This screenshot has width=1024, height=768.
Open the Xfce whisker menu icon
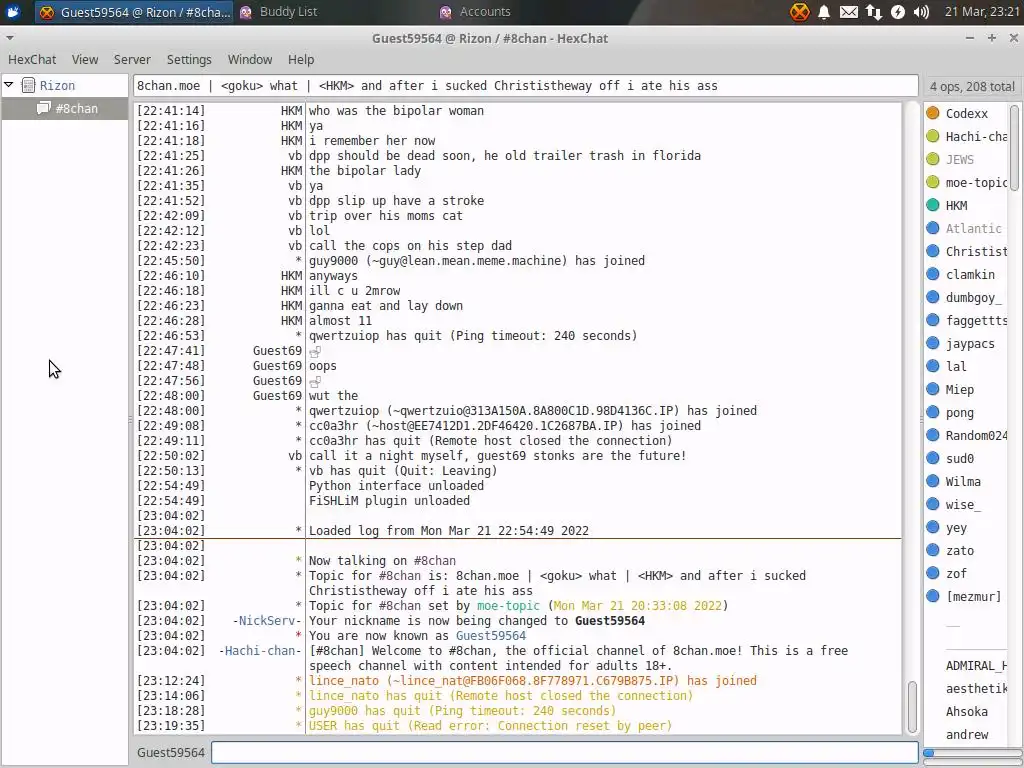coord(12,12)
